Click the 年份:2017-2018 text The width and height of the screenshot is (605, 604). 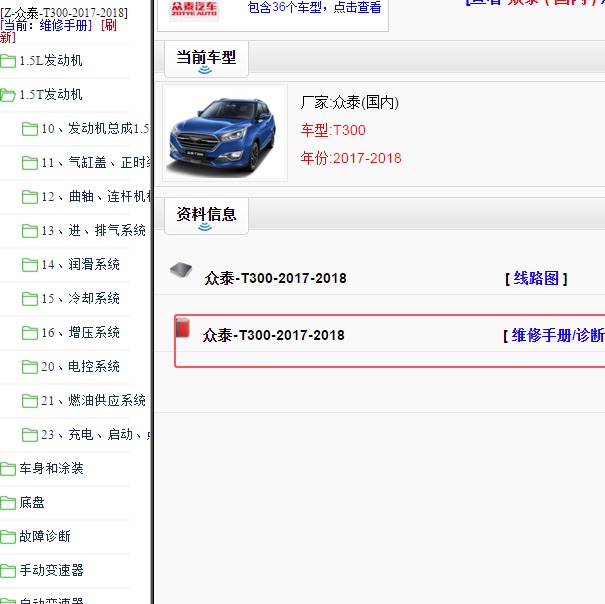351,158
